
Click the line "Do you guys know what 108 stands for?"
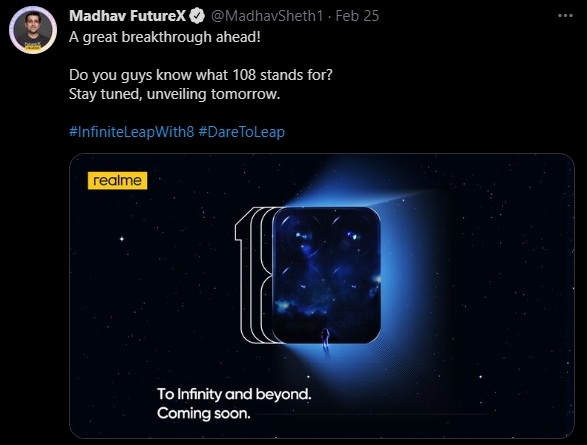[x=201, y=75]
